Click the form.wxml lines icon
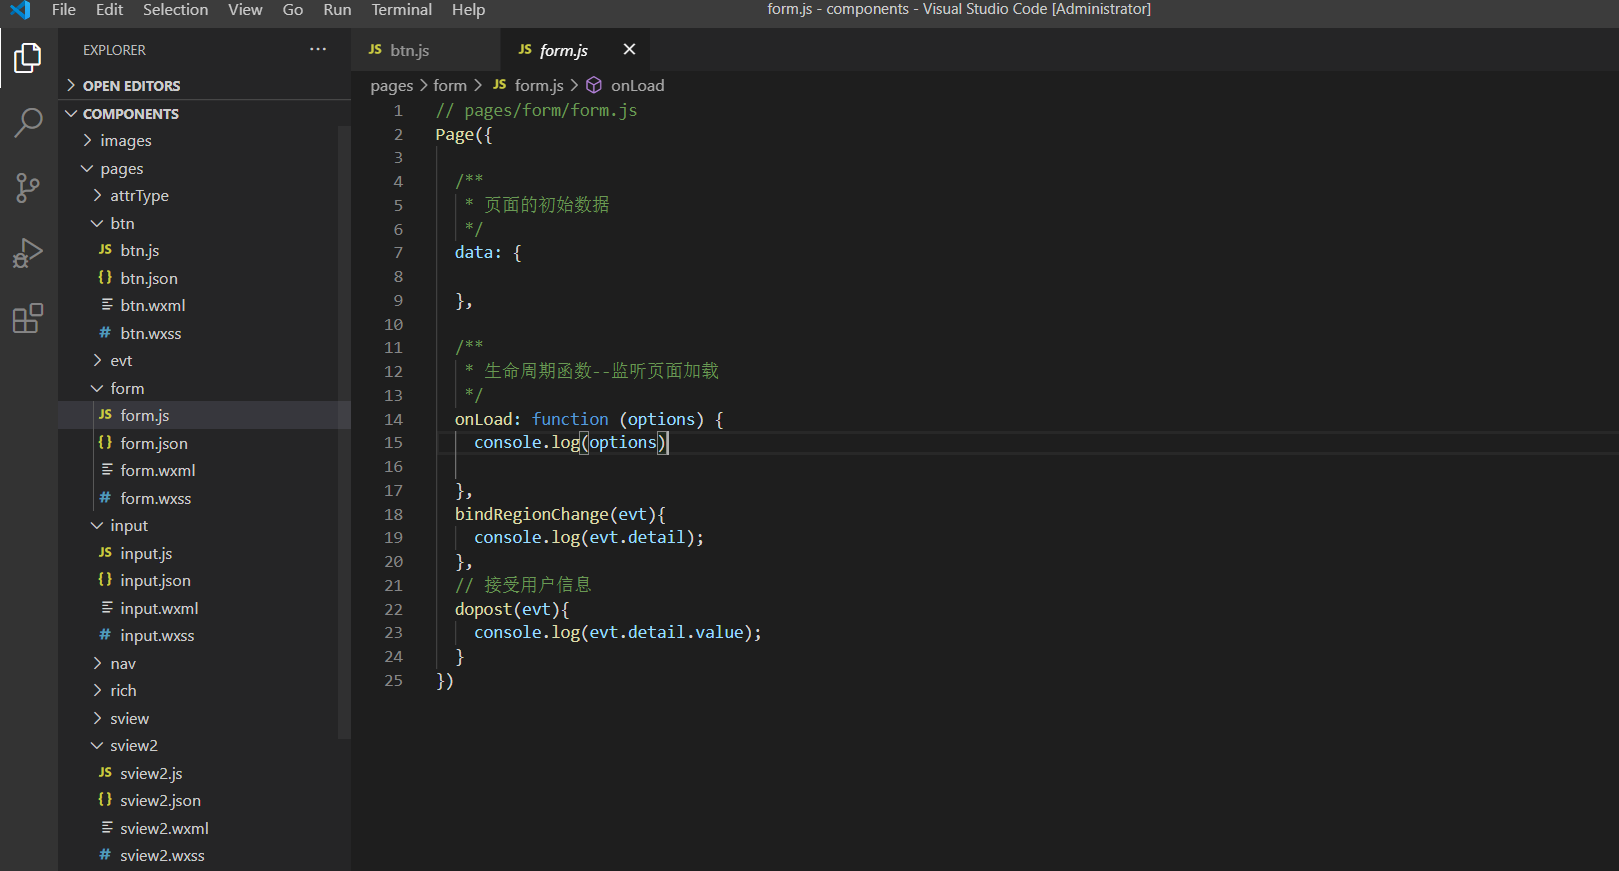 pyautogui.click(x=106, y=470)
